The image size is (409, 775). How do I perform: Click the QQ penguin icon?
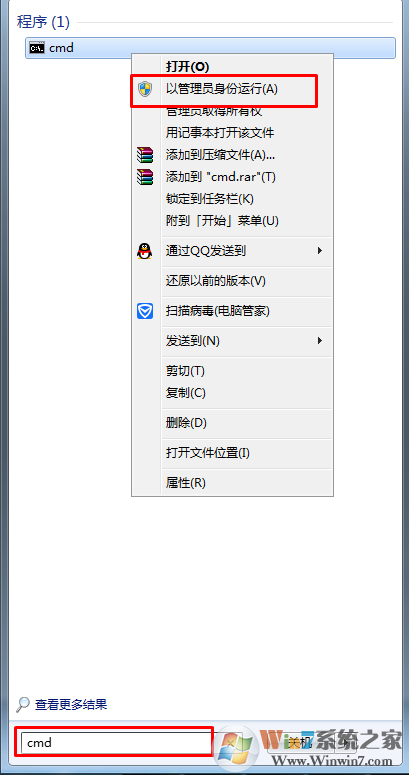coord(144,251)
